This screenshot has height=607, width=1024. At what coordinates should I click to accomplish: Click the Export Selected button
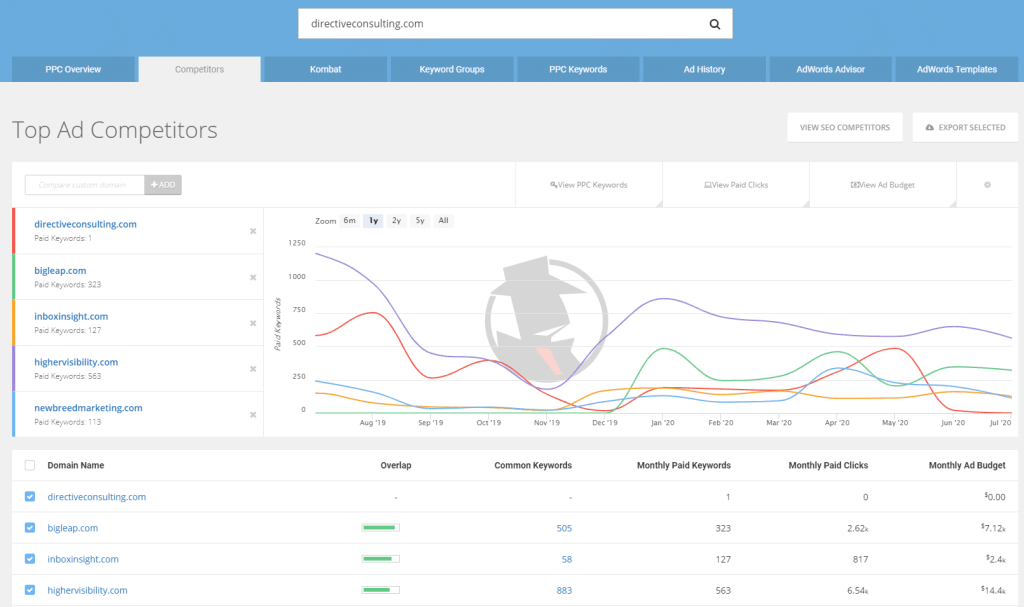click(x=965, y=127)
